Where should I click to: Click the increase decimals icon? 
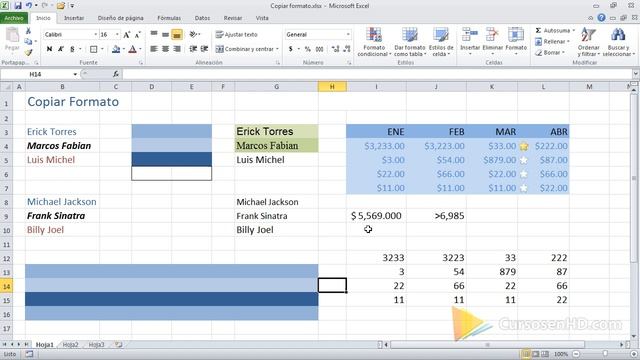(336, 49)
